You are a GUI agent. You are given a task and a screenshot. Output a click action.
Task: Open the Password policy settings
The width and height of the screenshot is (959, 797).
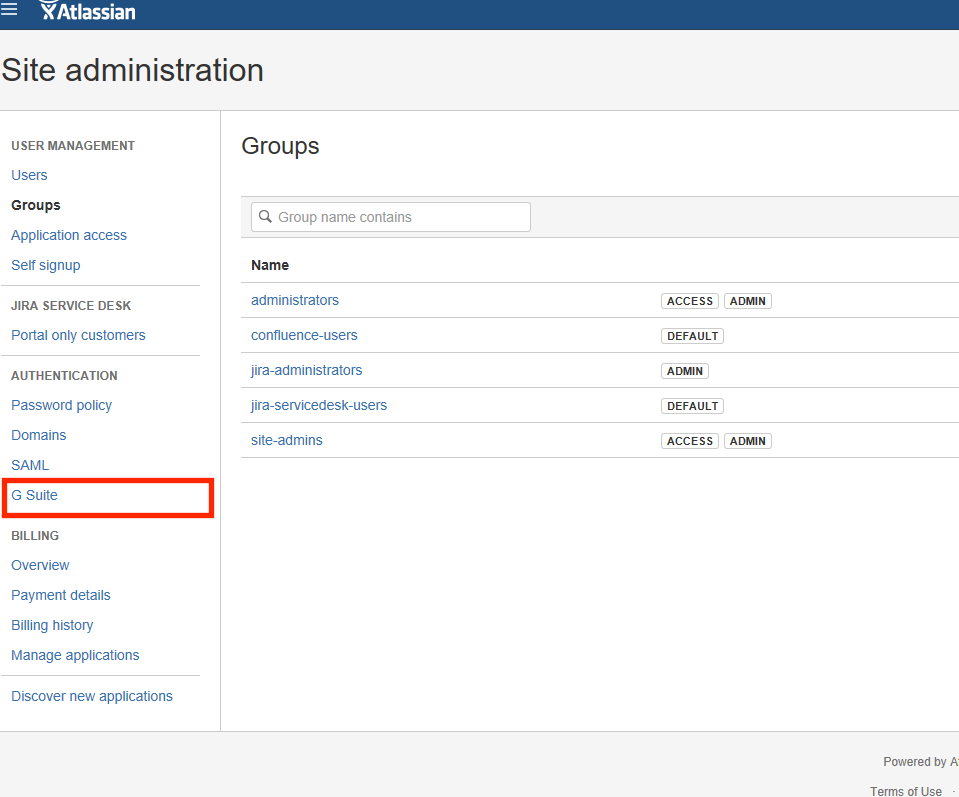click(x=61, y=405)
